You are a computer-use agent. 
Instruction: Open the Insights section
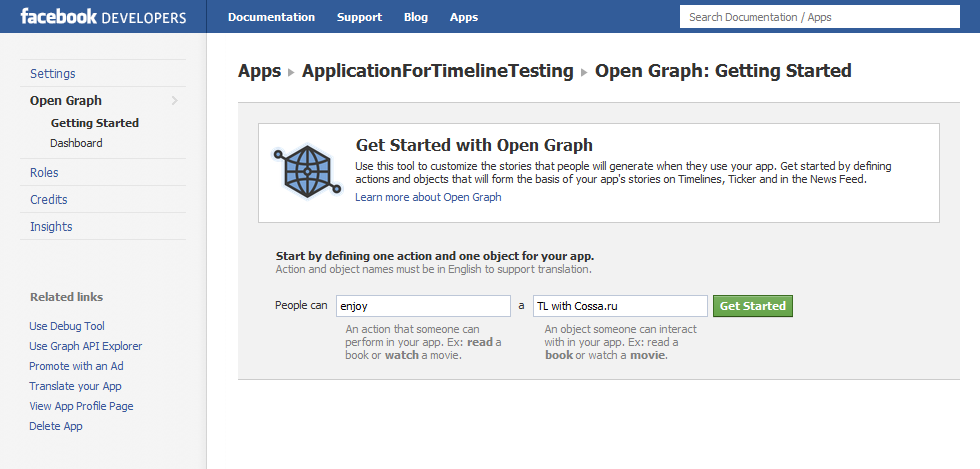click(51, 226)
